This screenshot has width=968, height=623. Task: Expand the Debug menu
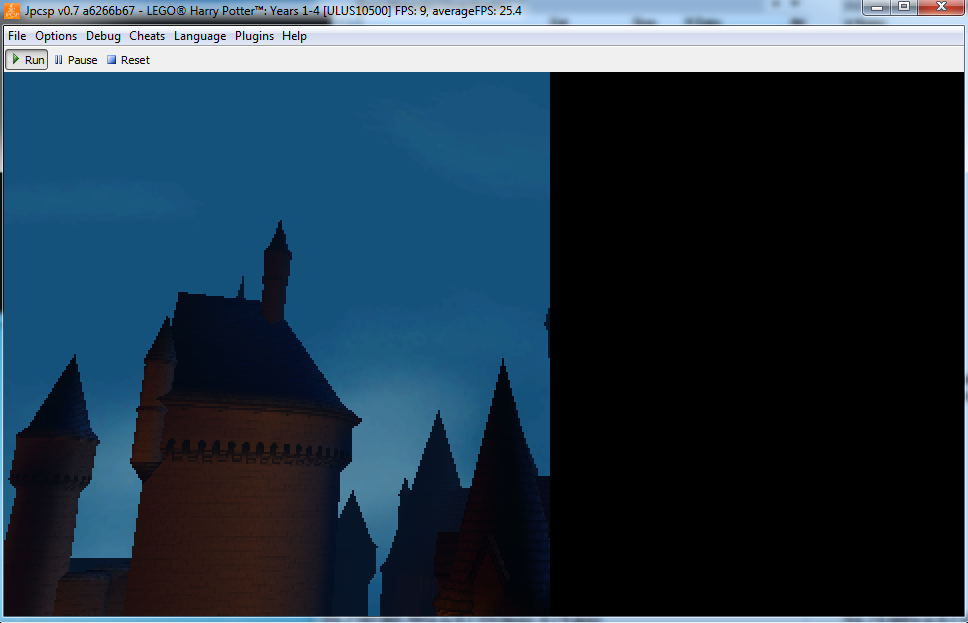point(103,36)
